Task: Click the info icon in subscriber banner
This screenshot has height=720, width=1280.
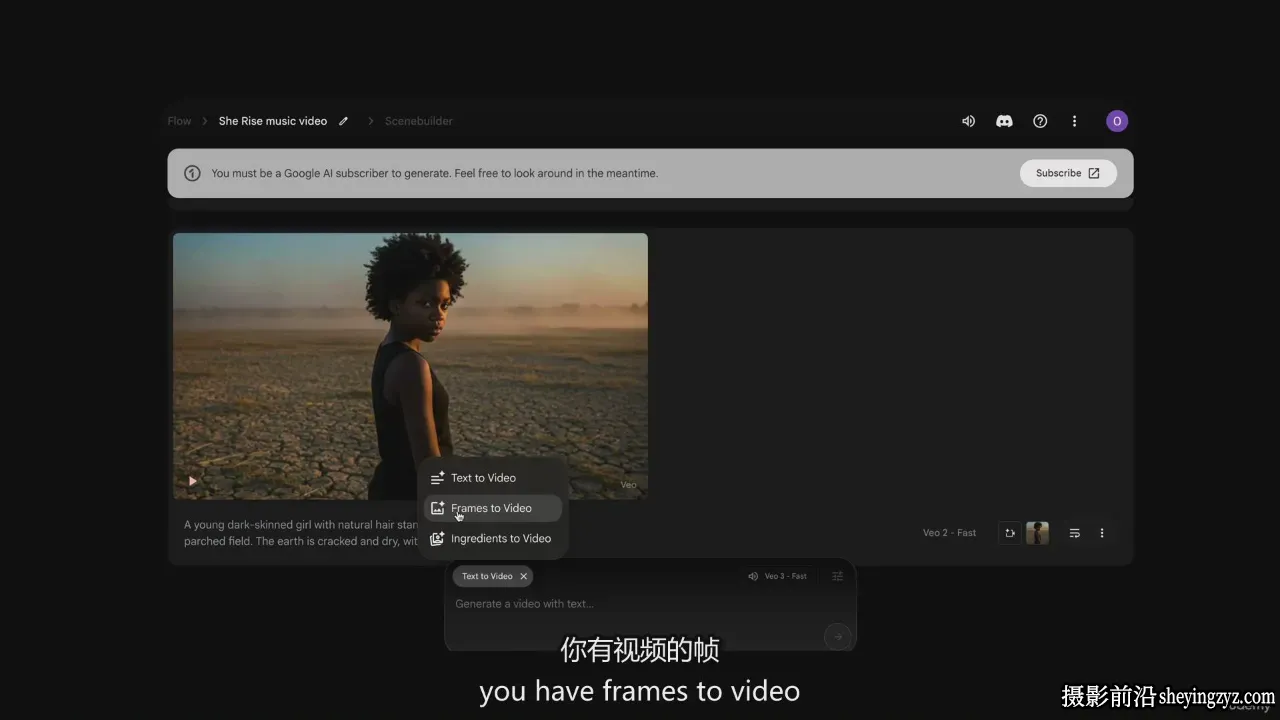Action: (192, 173)
